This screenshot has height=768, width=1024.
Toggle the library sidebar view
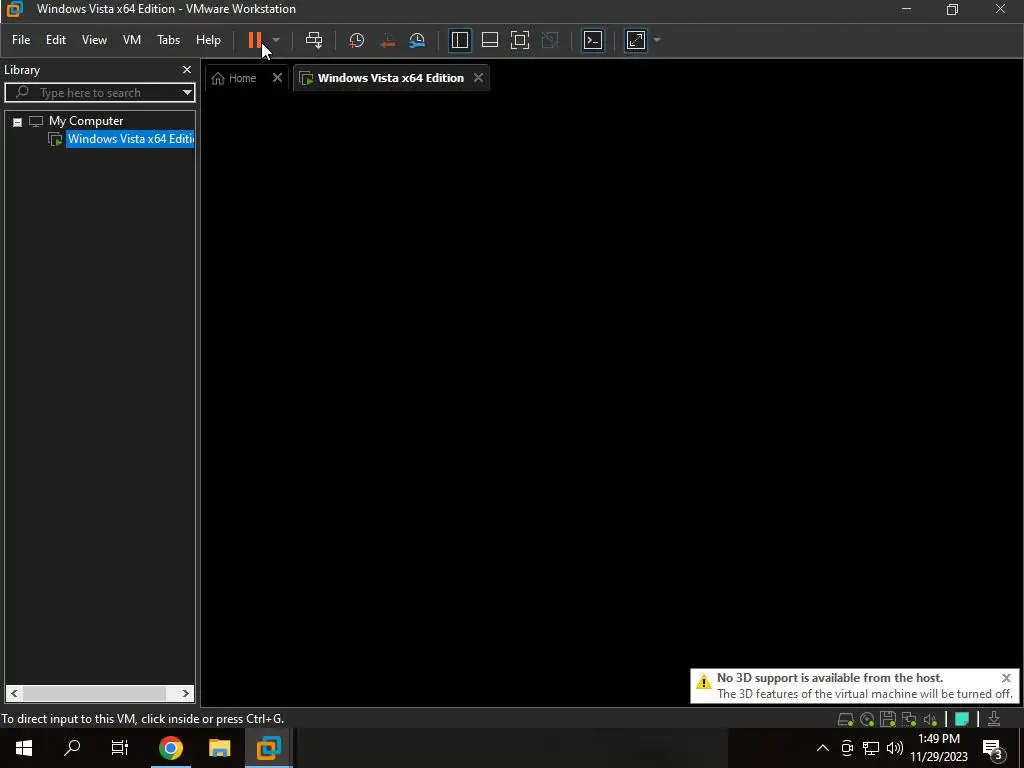click(x=460, y=40)
